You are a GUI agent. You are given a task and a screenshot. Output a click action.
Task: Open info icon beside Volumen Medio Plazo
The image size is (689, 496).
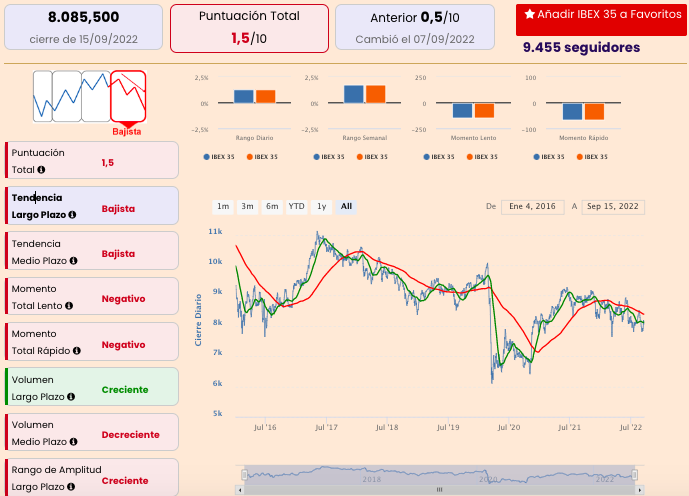coord(73,442)
